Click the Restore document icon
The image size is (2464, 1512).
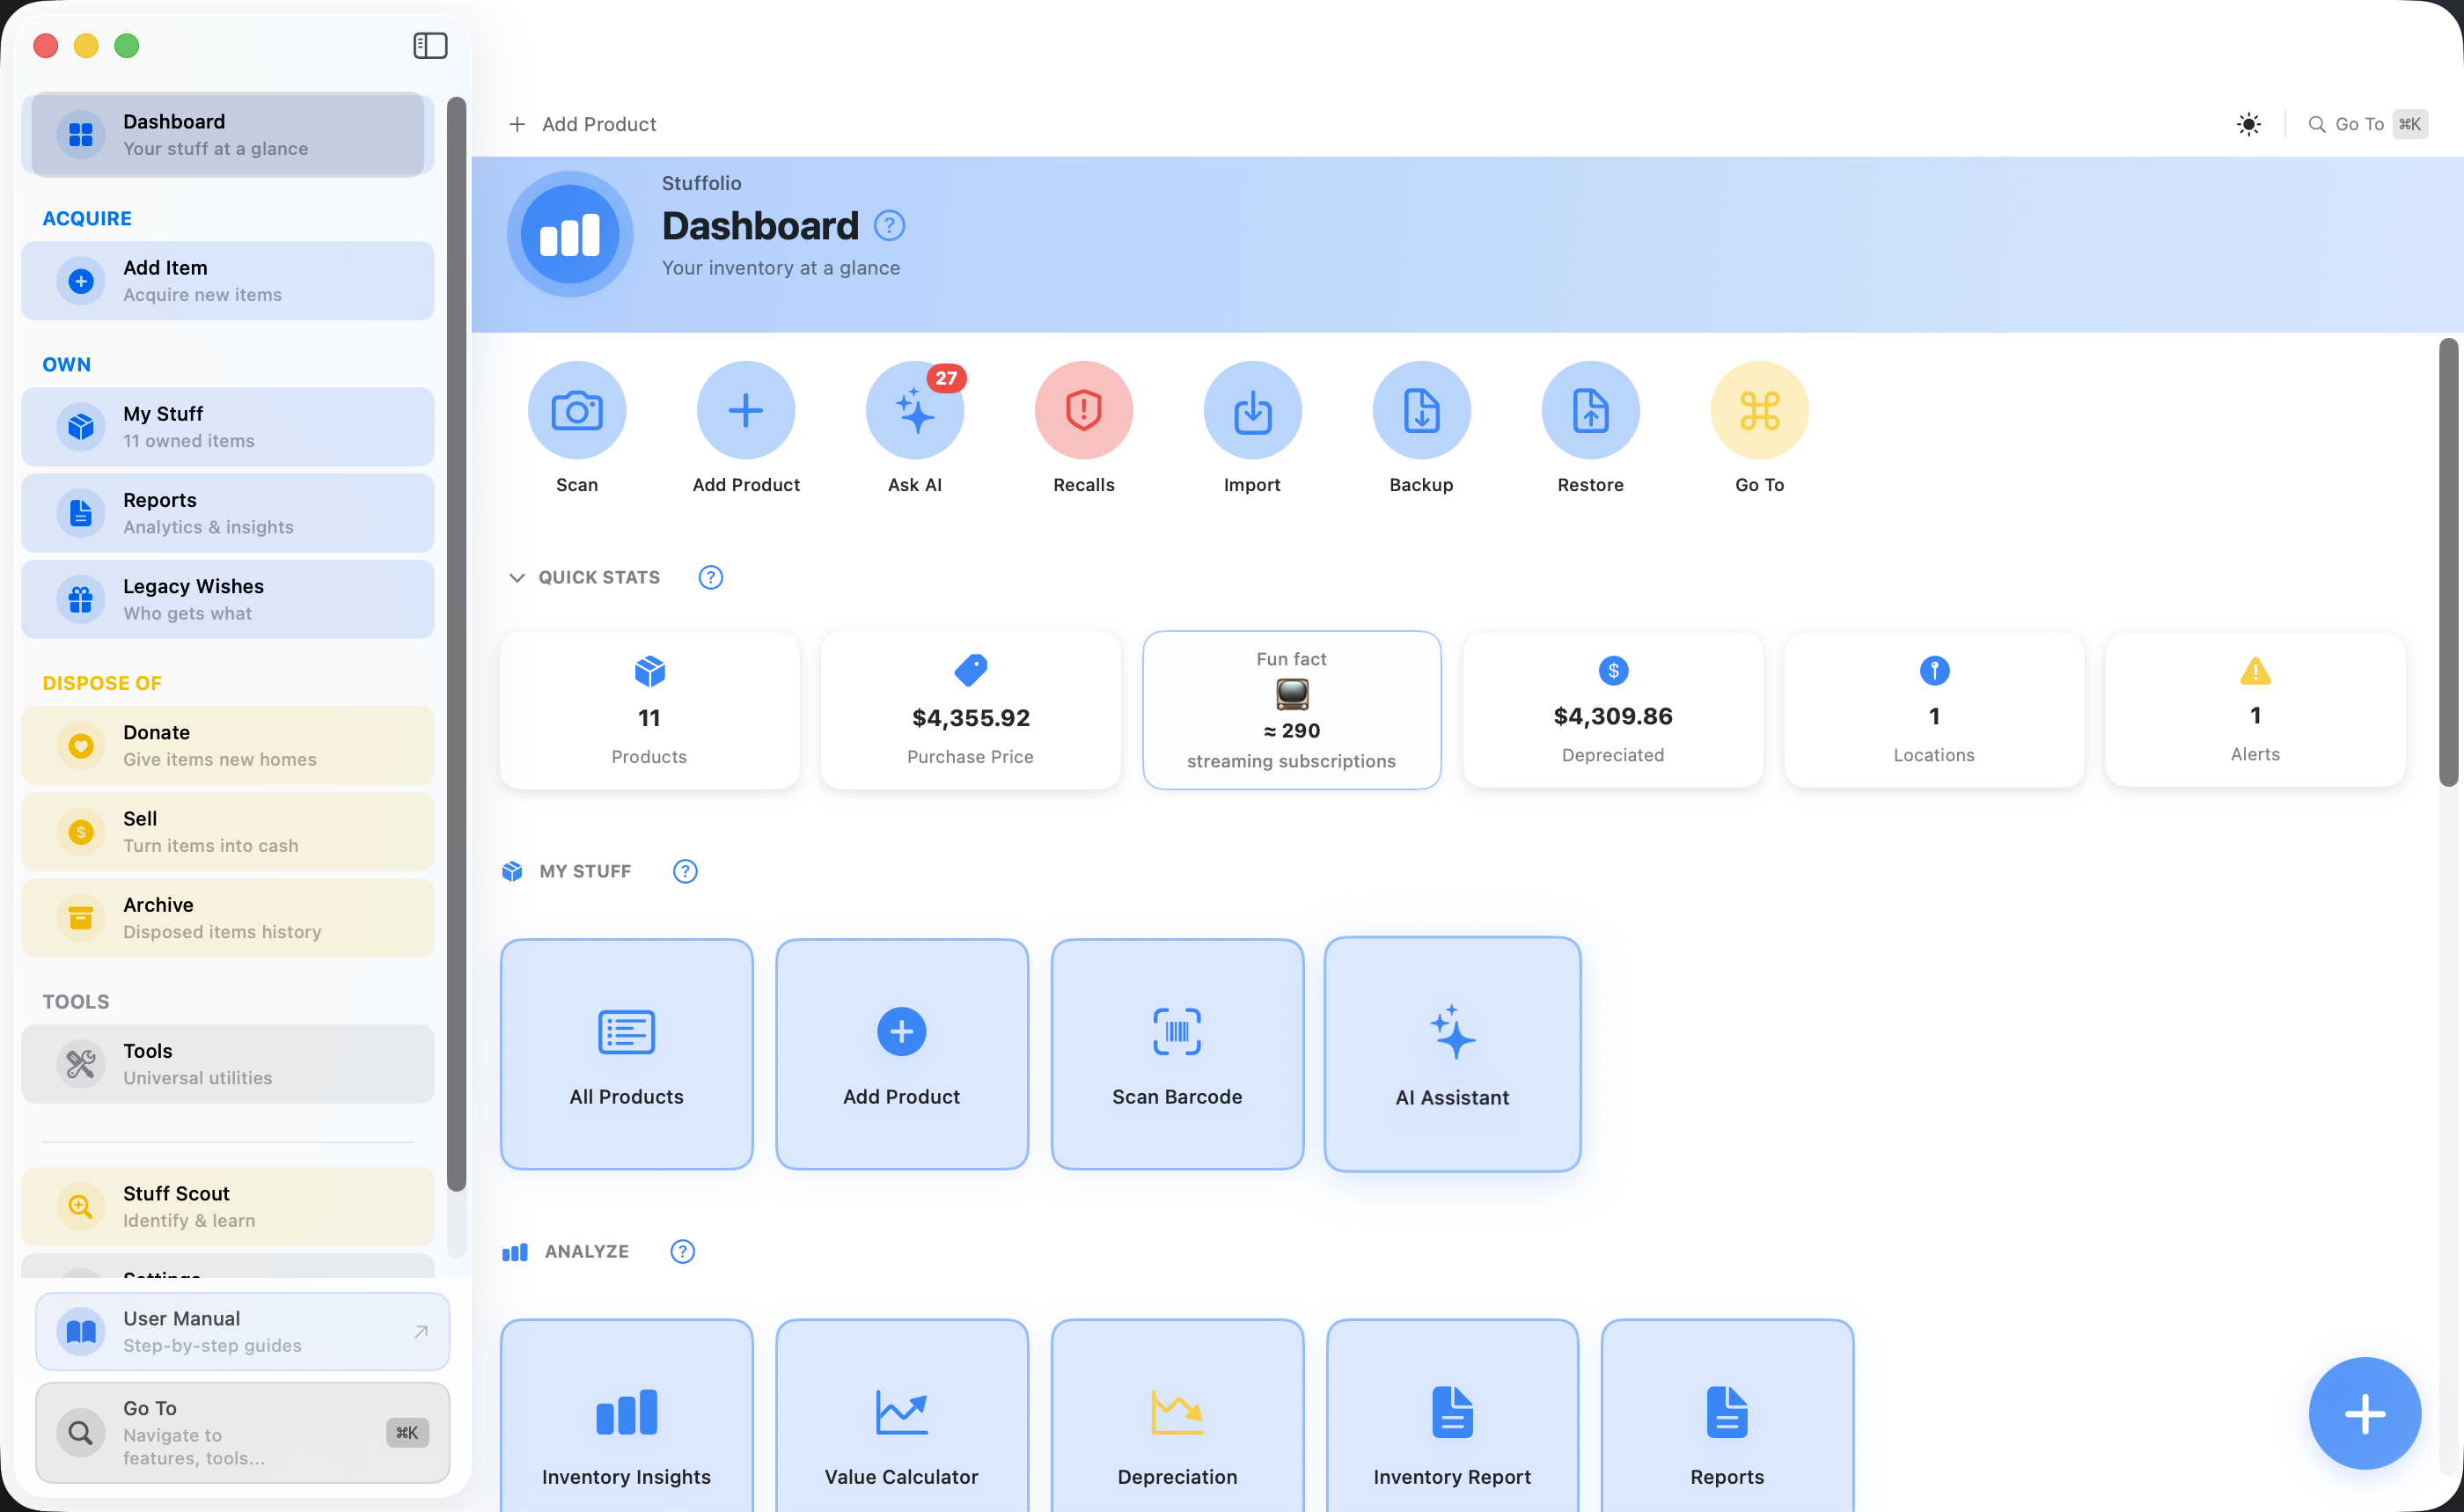pos(1590,410)
